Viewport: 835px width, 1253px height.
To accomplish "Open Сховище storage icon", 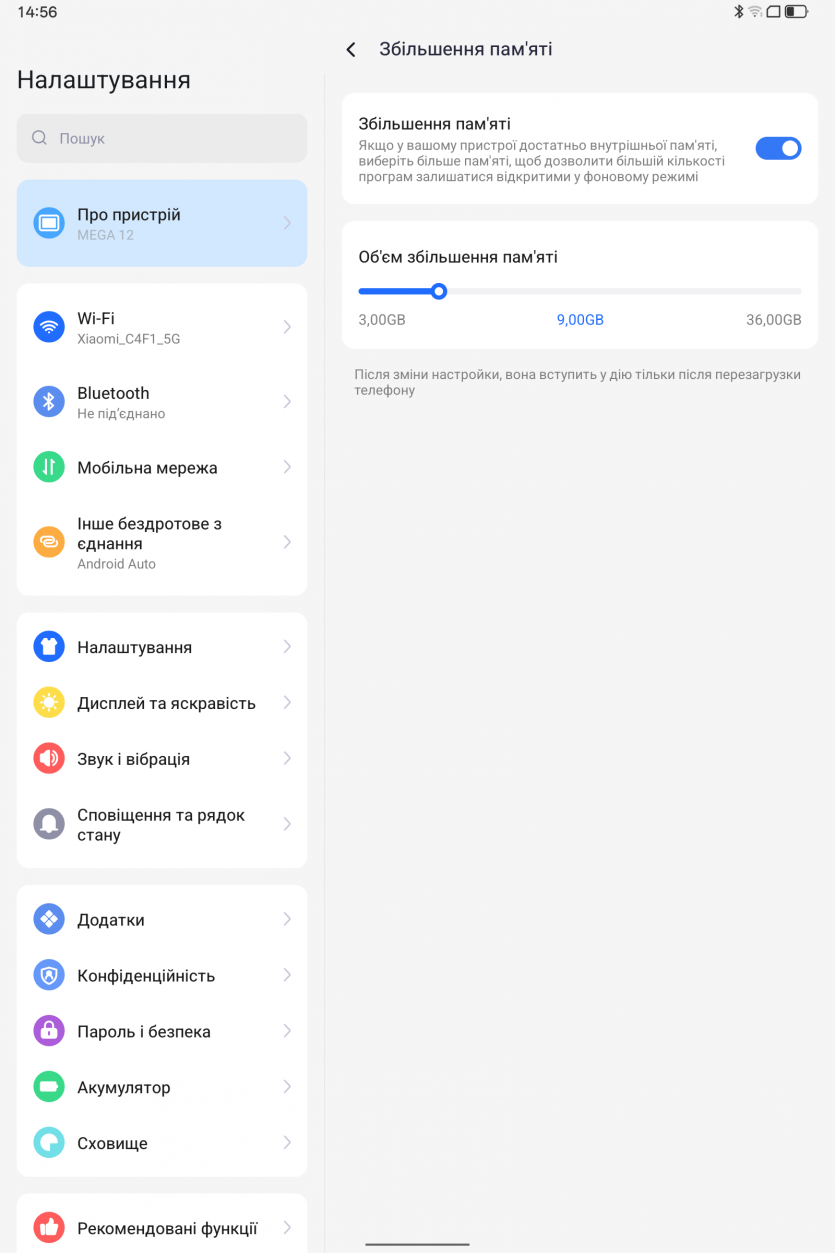I will click(x=49, y=1143).
